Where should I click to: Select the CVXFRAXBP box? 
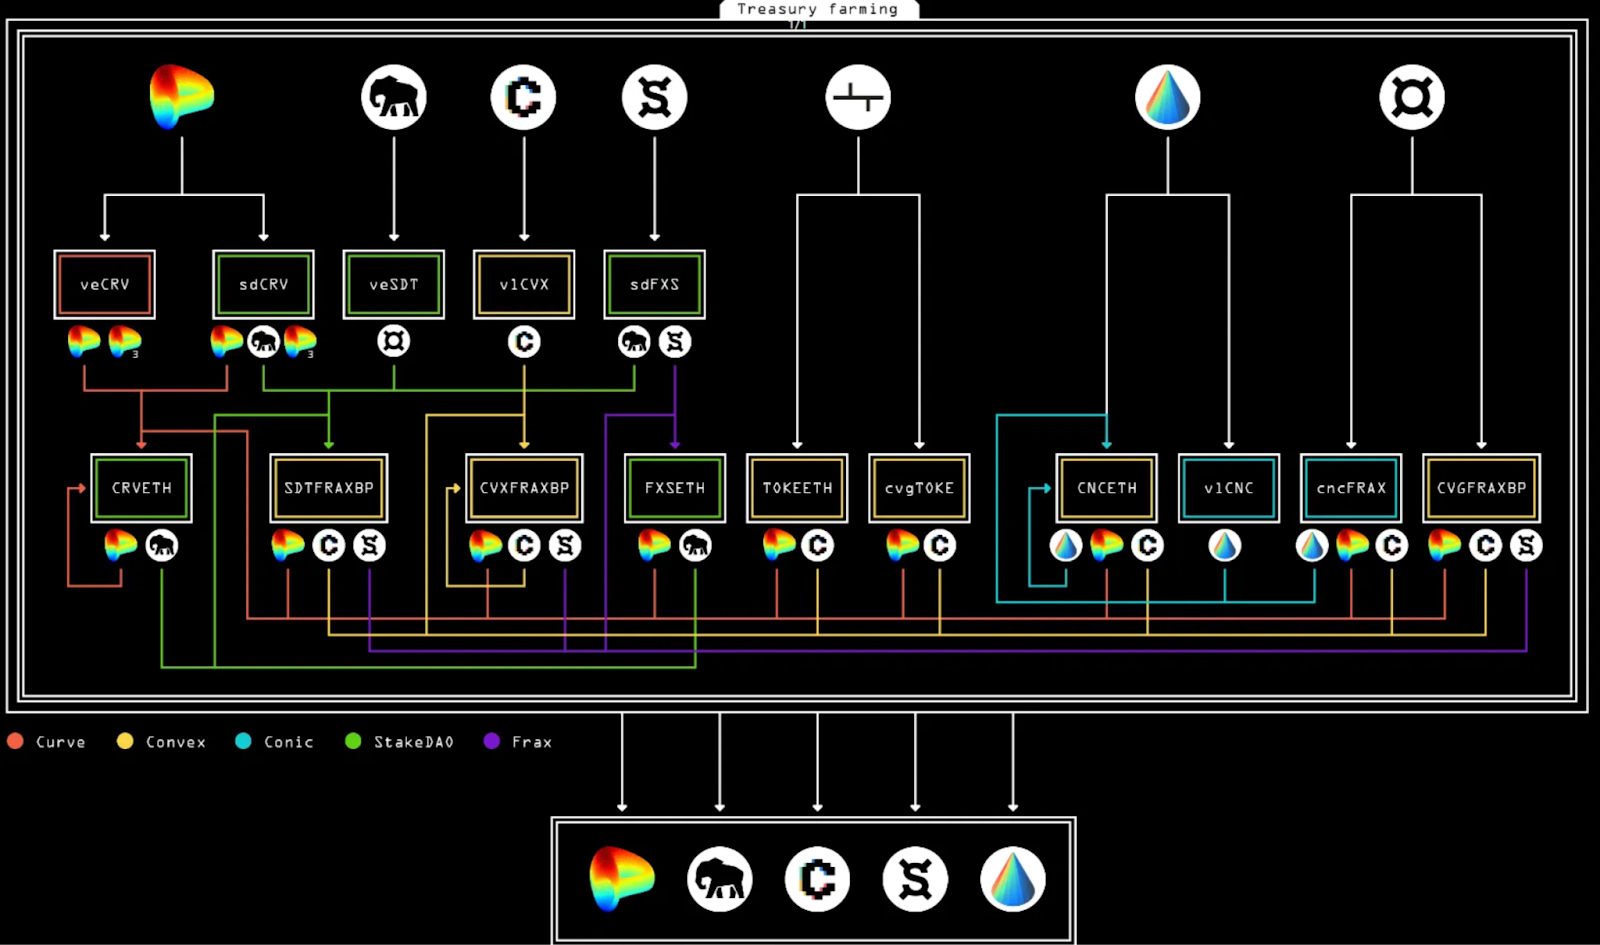[x=524, y=488]
